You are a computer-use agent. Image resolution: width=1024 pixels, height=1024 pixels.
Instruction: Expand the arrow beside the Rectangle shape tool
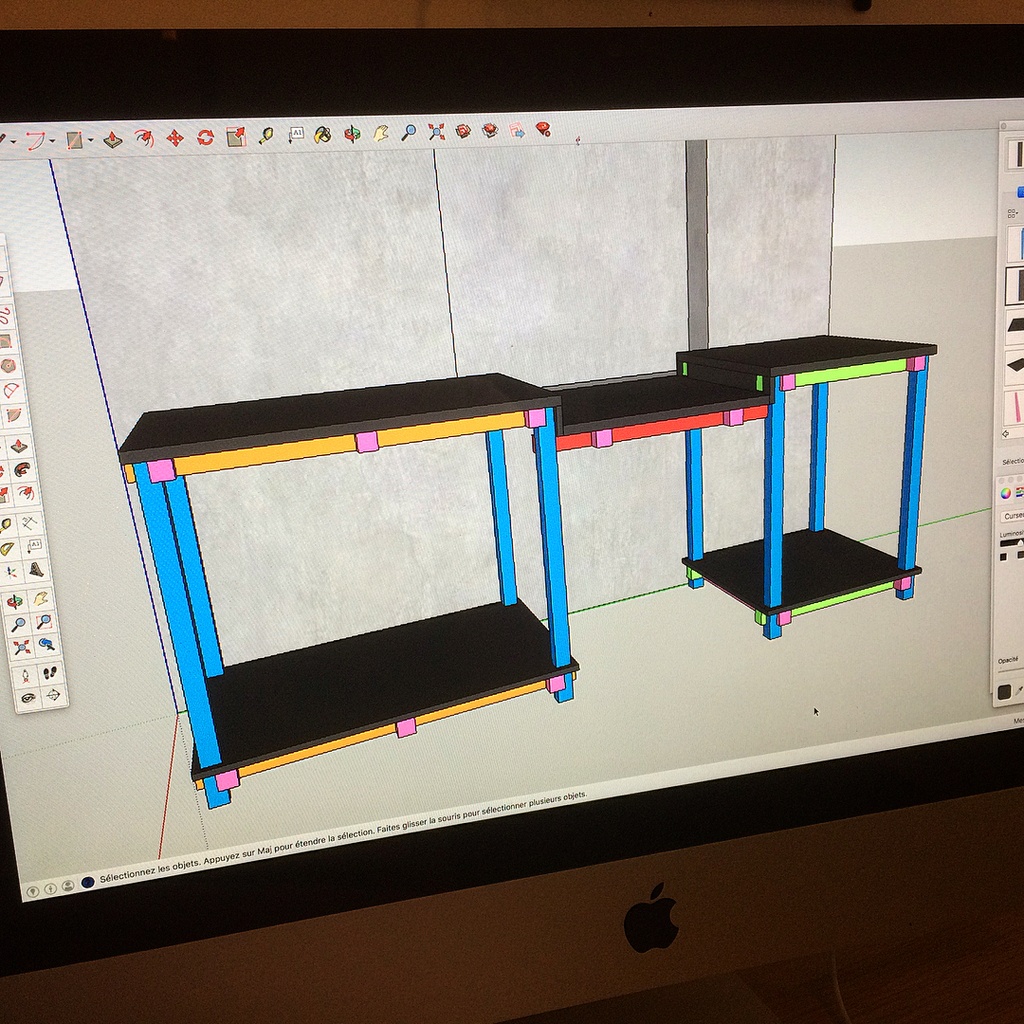click(90, 140)
